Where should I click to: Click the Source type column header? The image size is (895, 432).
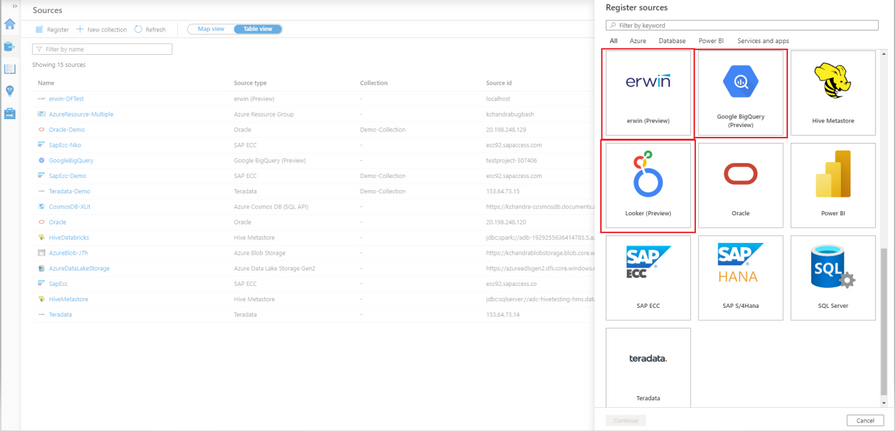[250, 83]
